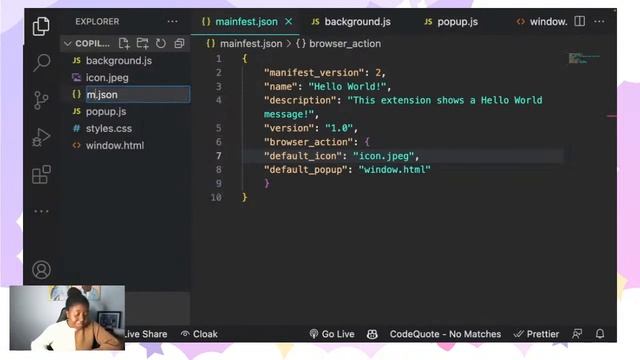Switch to the background.js tab
The height and width of the screenshot is (360, 640).
point(351,22)
